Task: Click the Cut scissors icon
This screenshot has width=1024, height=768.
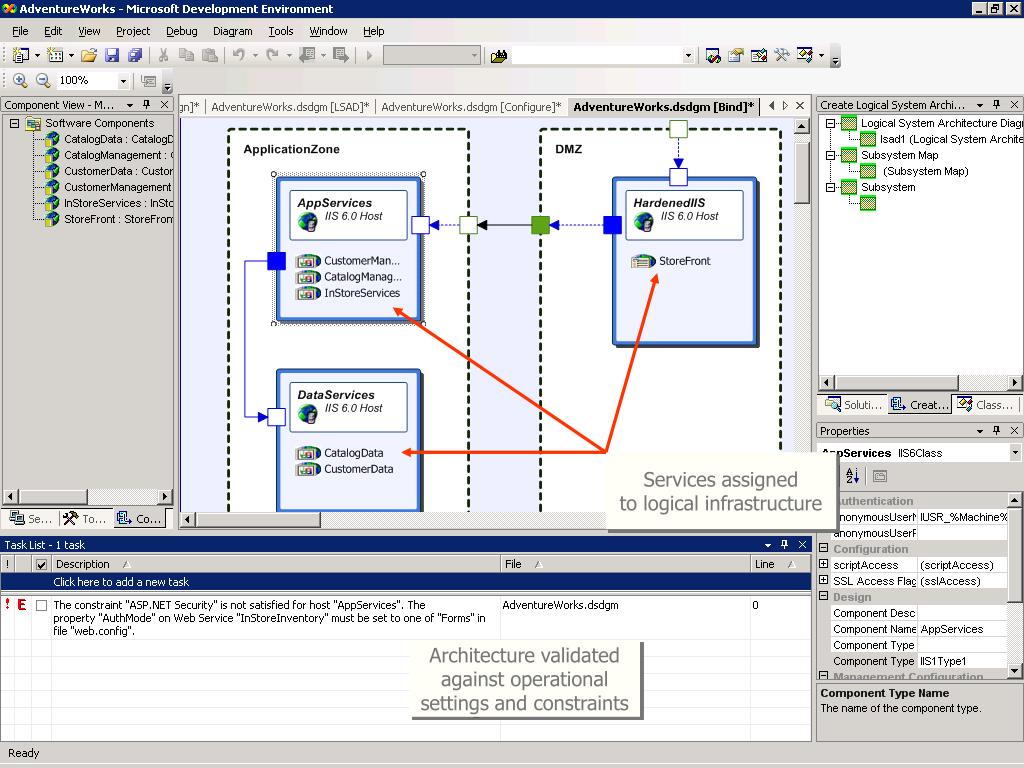Action: point(163,56)
